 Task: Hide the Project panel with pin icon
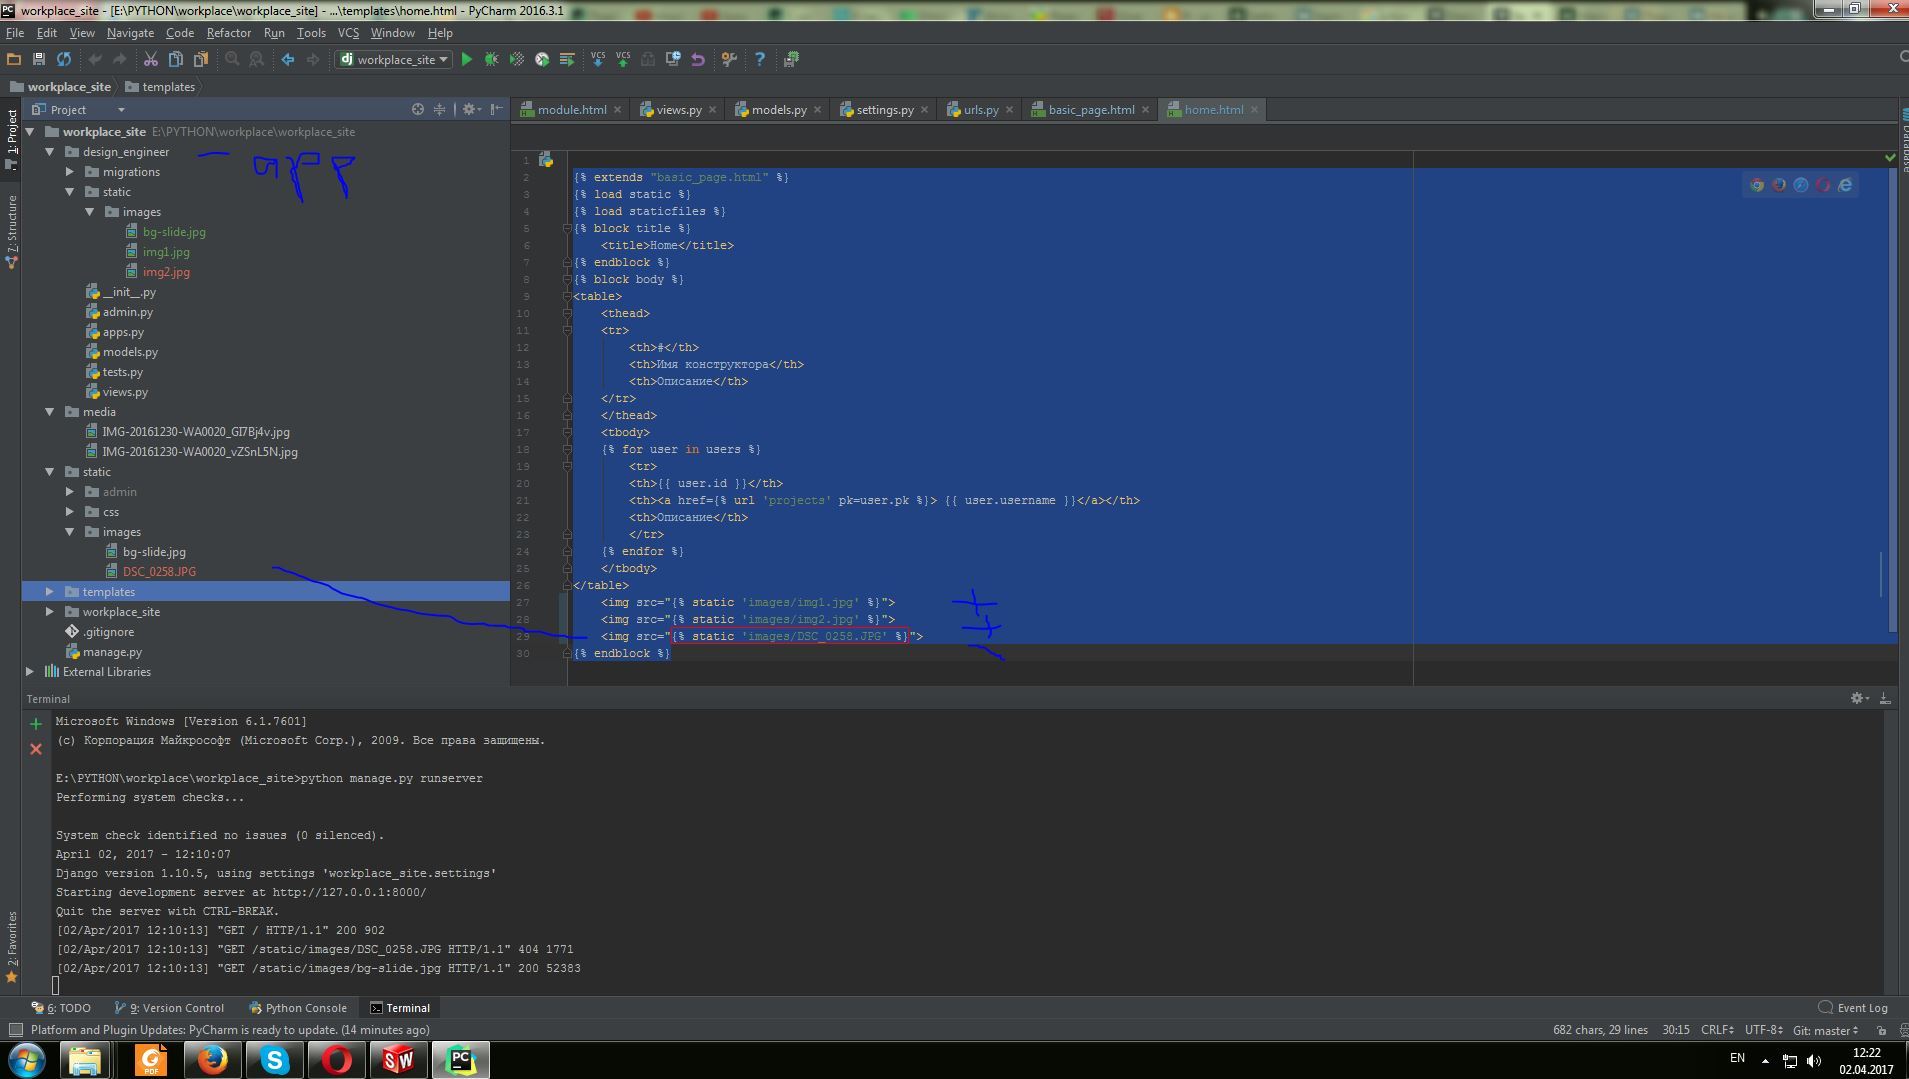pos(496,109)
